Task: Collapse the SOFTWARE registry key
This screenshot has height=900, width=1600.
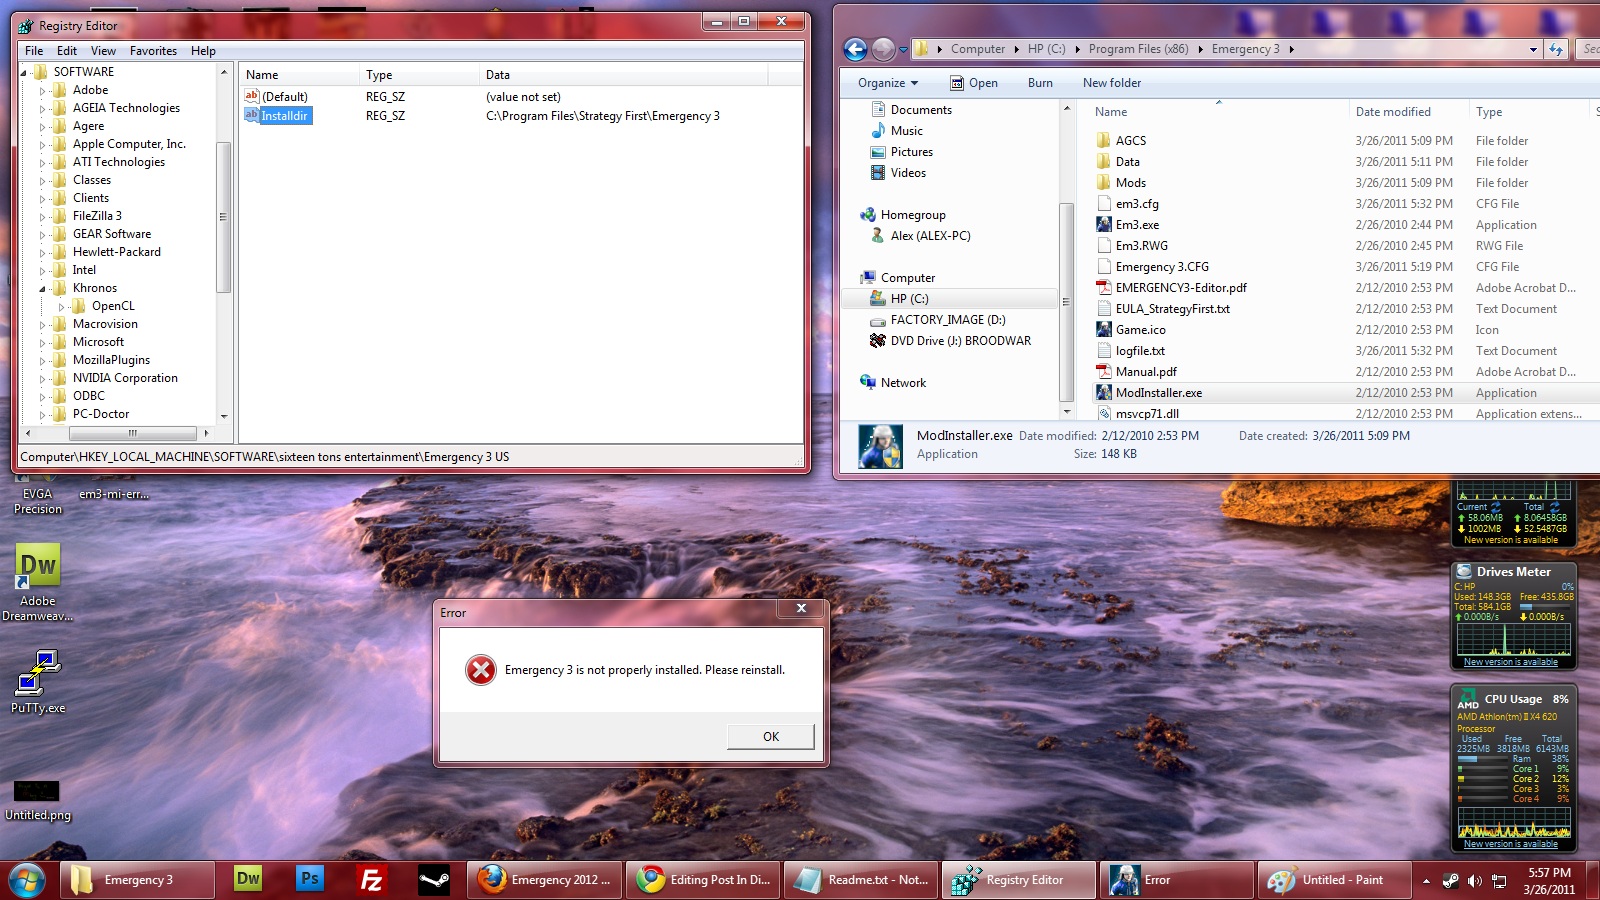Action: [x=24, y=72]
